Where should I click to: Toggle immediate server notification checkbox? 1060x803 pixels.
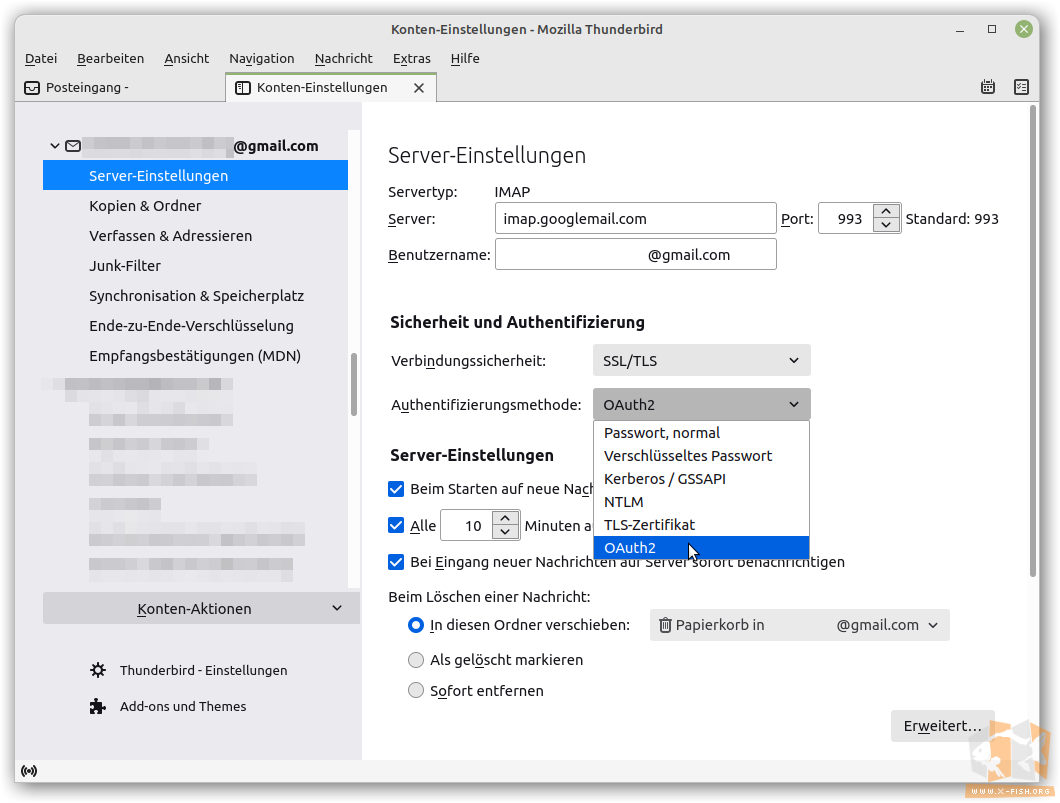396,562
